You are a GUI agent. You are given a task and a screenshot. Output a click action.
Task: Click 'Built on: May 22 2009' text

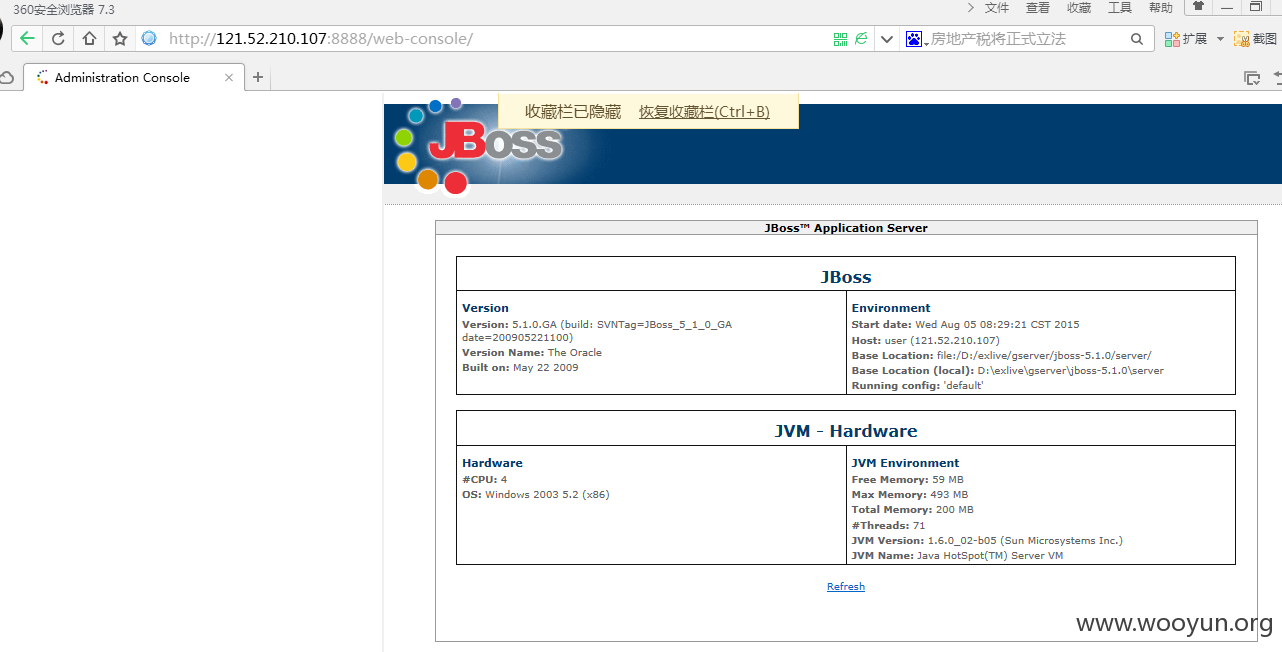click(x=520, y=368)
